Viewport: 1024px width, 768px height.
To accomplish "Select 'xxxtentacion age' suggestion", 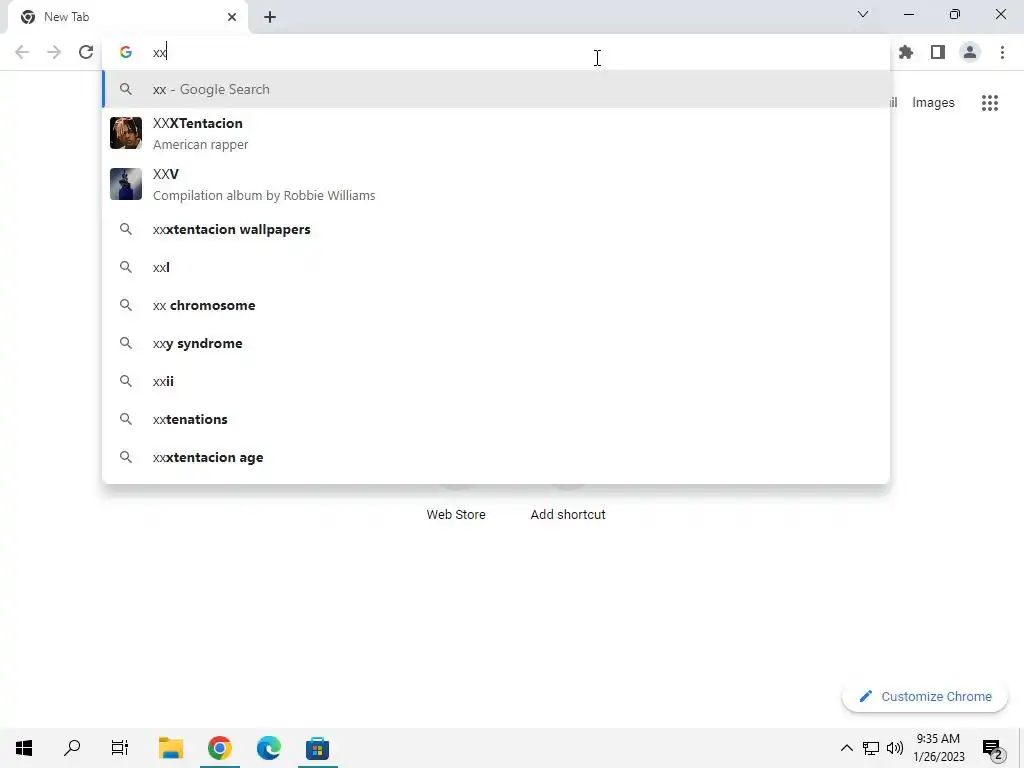I will click(496, 457).
